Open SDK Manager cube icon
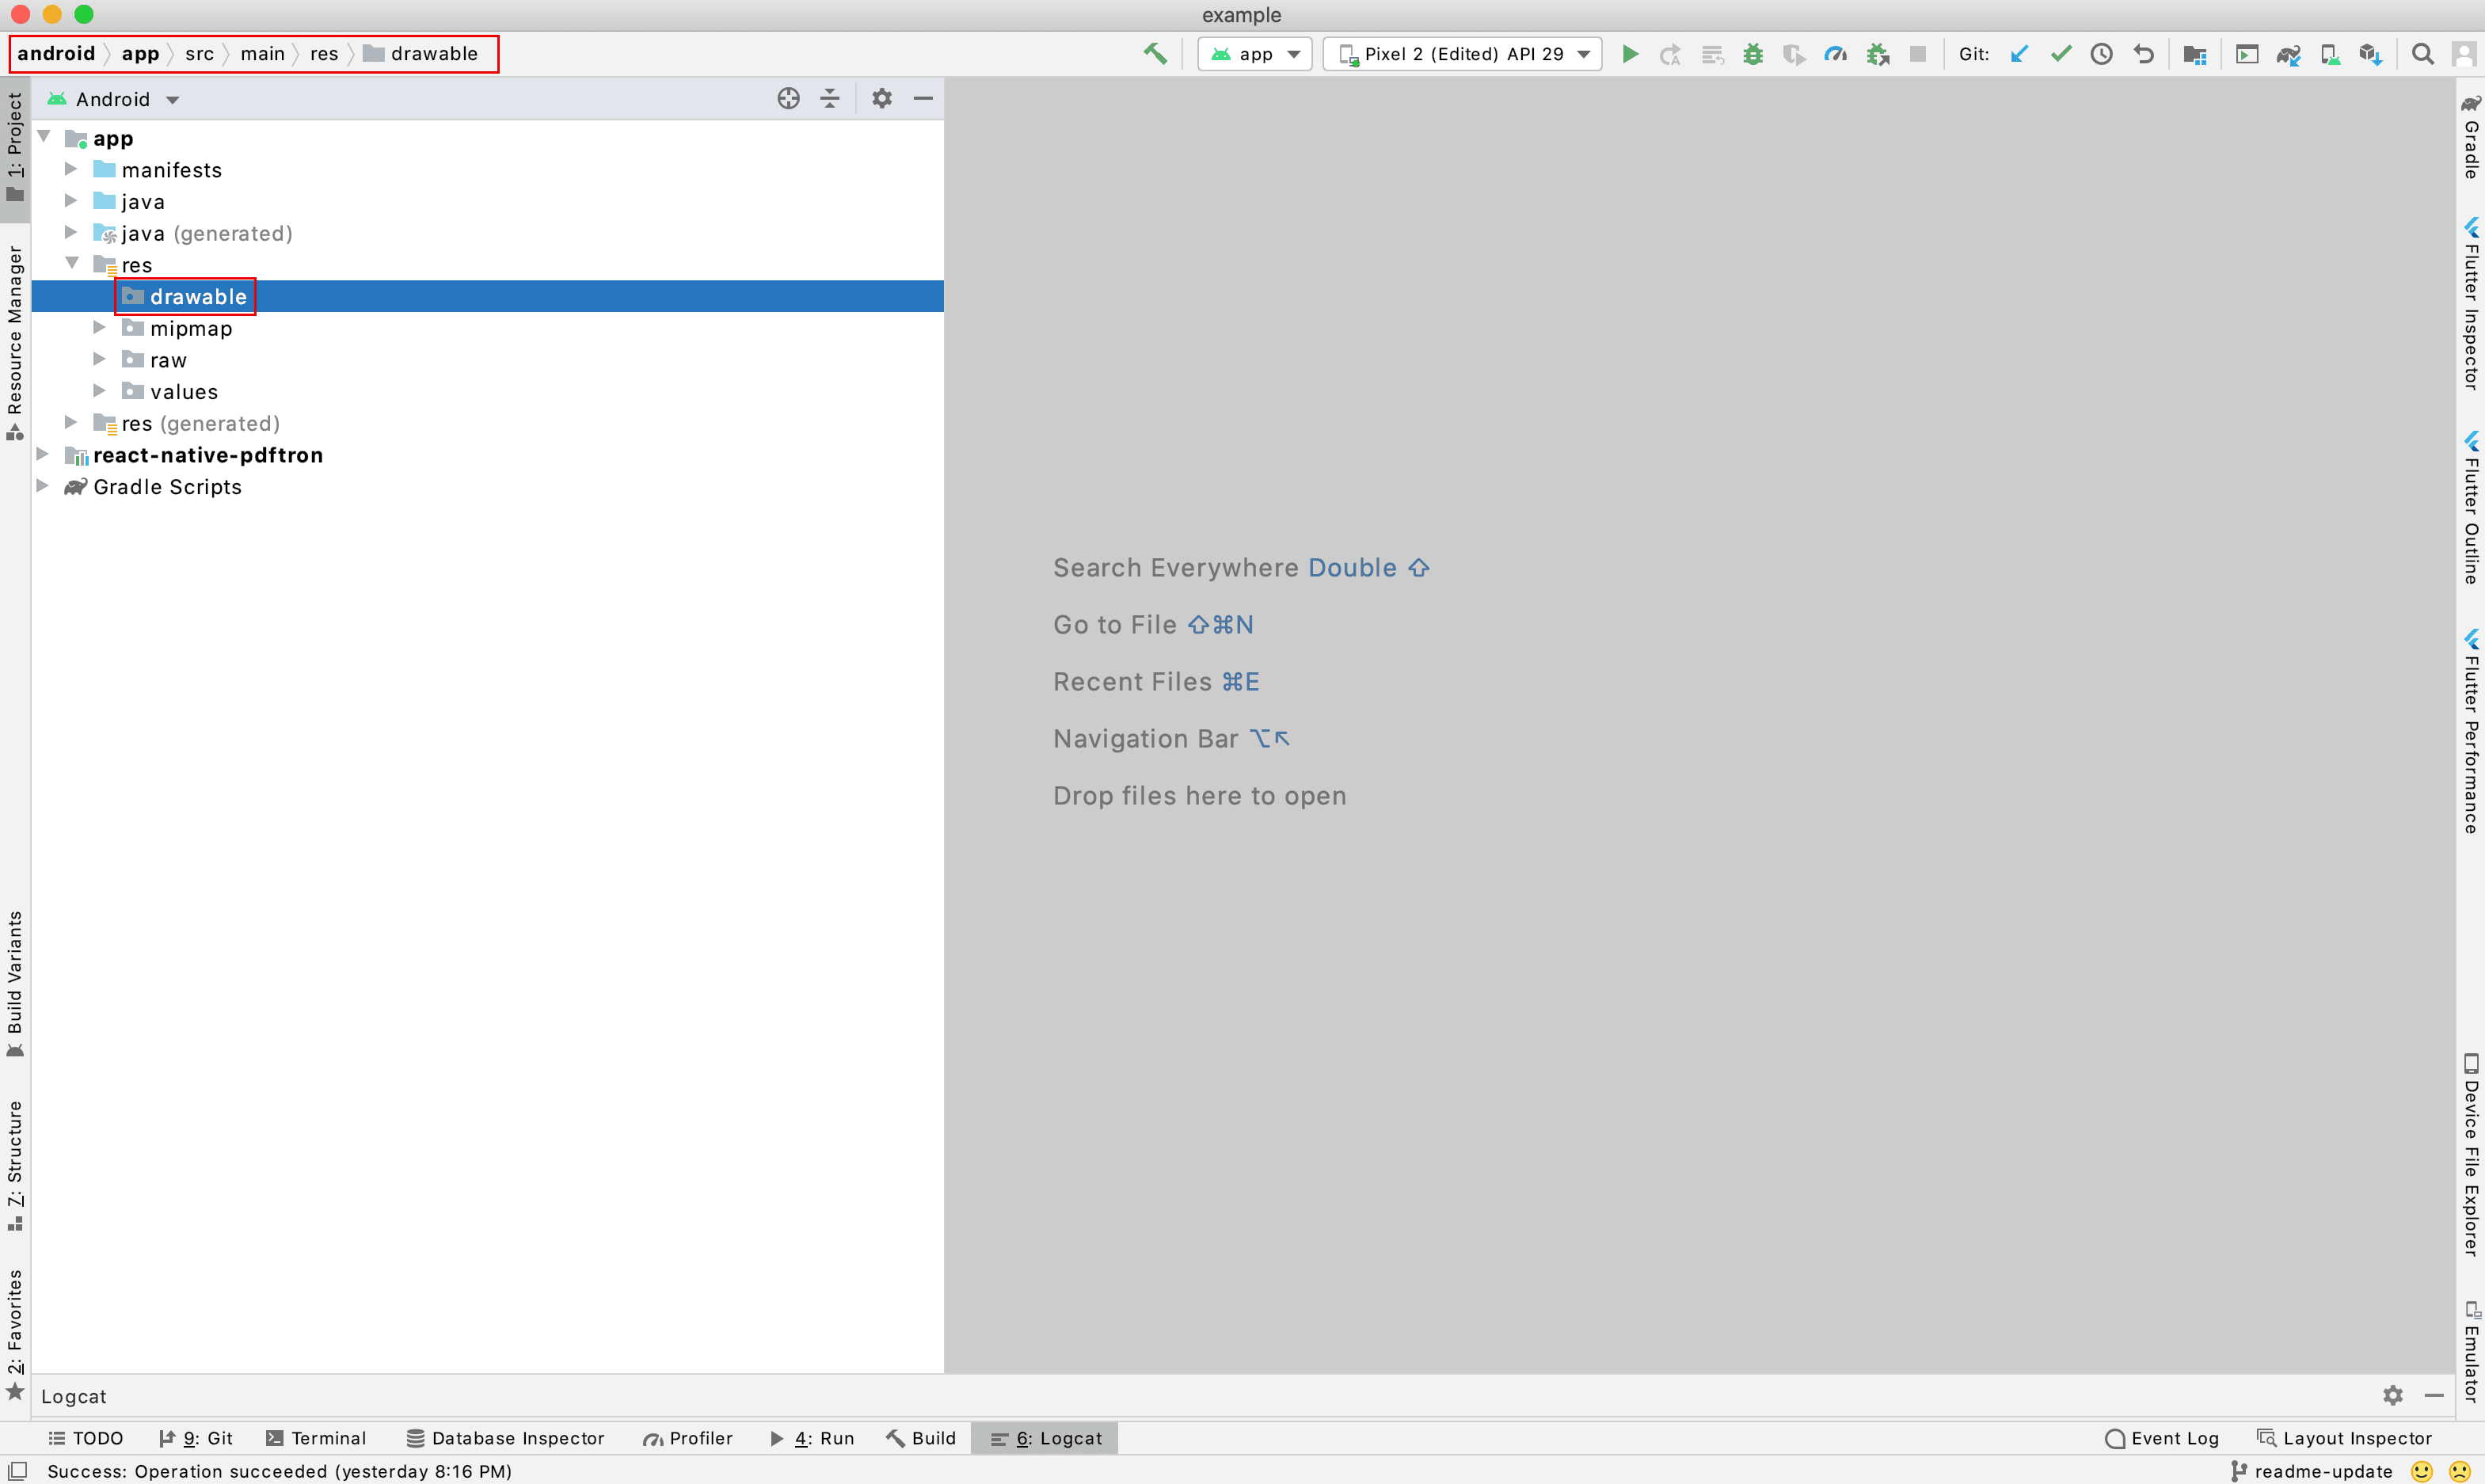The width and height of the screenshot is (2485, 1484). [x=2371, y=54]
